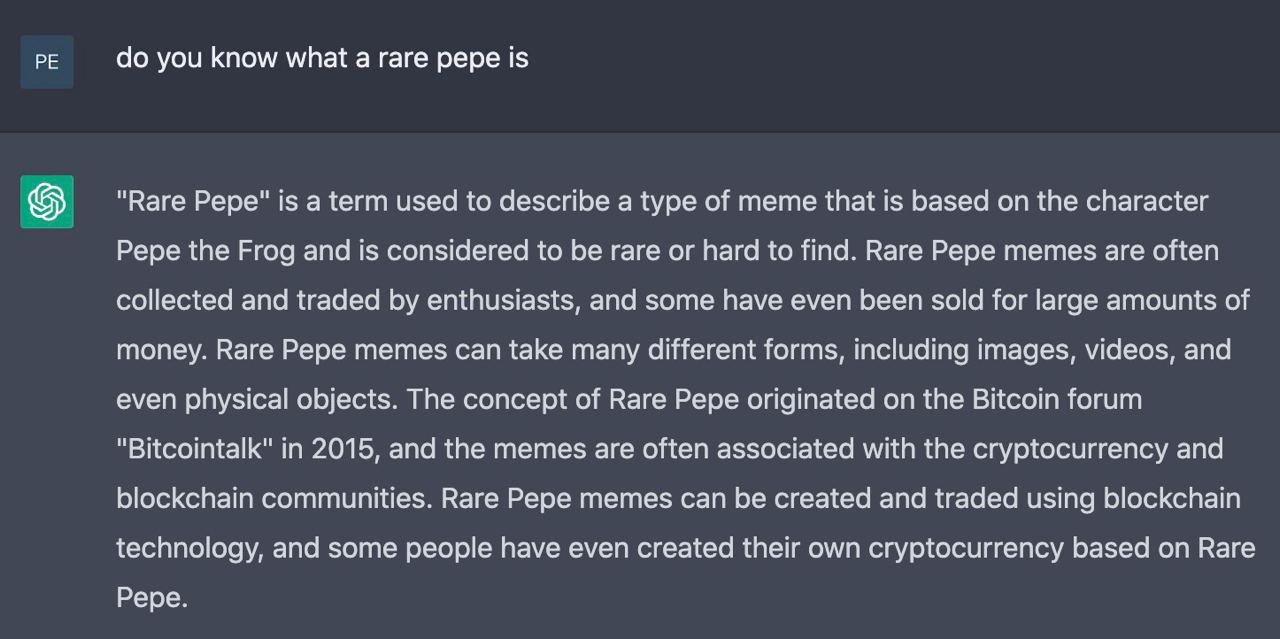
Task: Click the opening "Rare Pepe" quoted term
Action: click(194, 202)
